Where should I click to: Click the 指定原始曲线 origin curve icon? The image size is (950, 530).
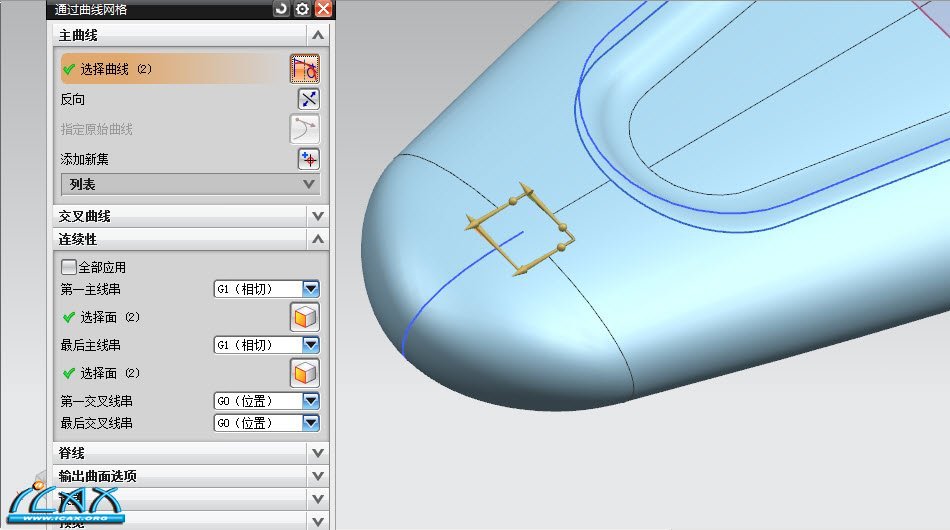pos(305,129)
